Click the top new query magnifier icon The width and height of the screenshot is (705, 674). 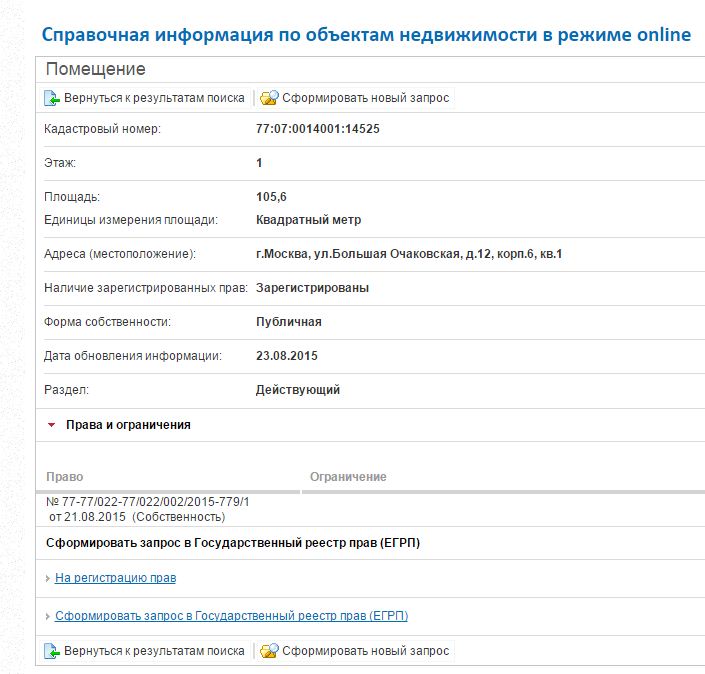point(269,98)
